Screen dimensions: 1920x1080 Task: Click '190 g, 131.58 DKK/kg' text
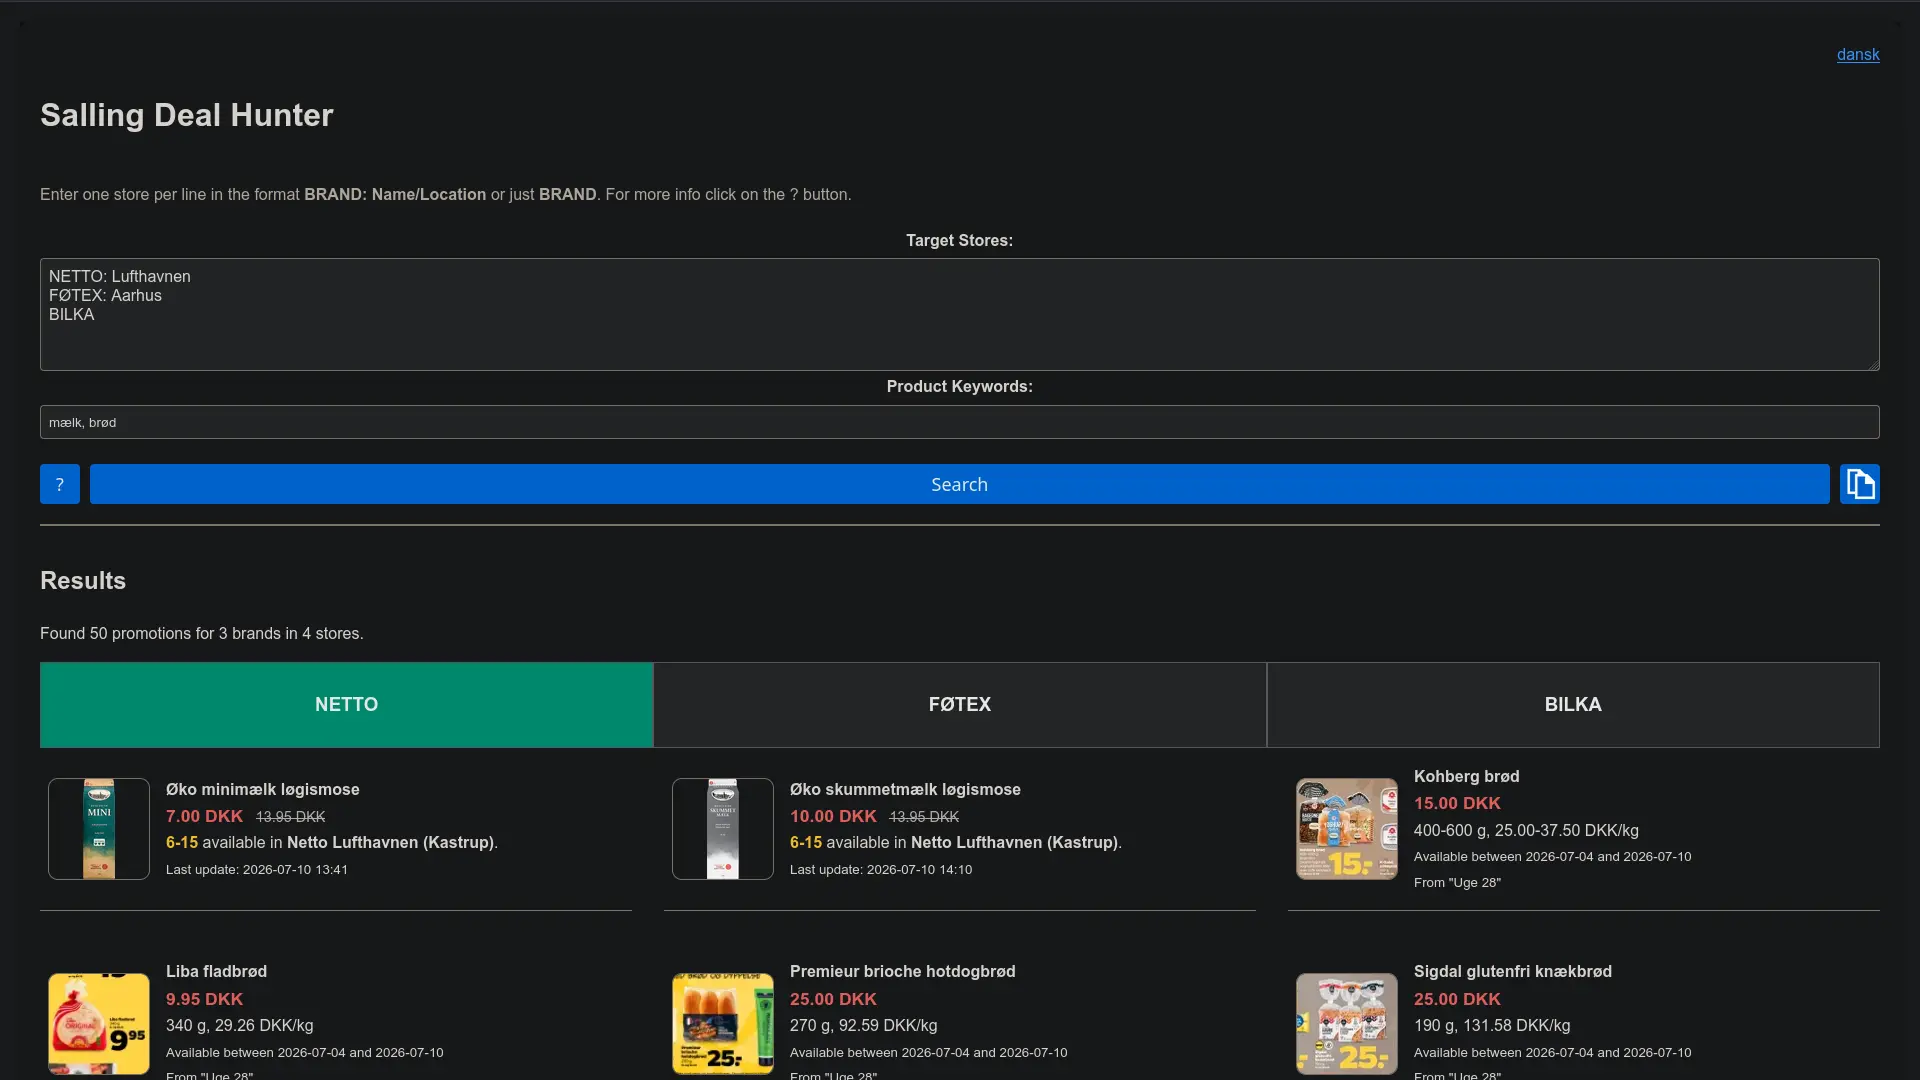(x=1492, y=1026)
